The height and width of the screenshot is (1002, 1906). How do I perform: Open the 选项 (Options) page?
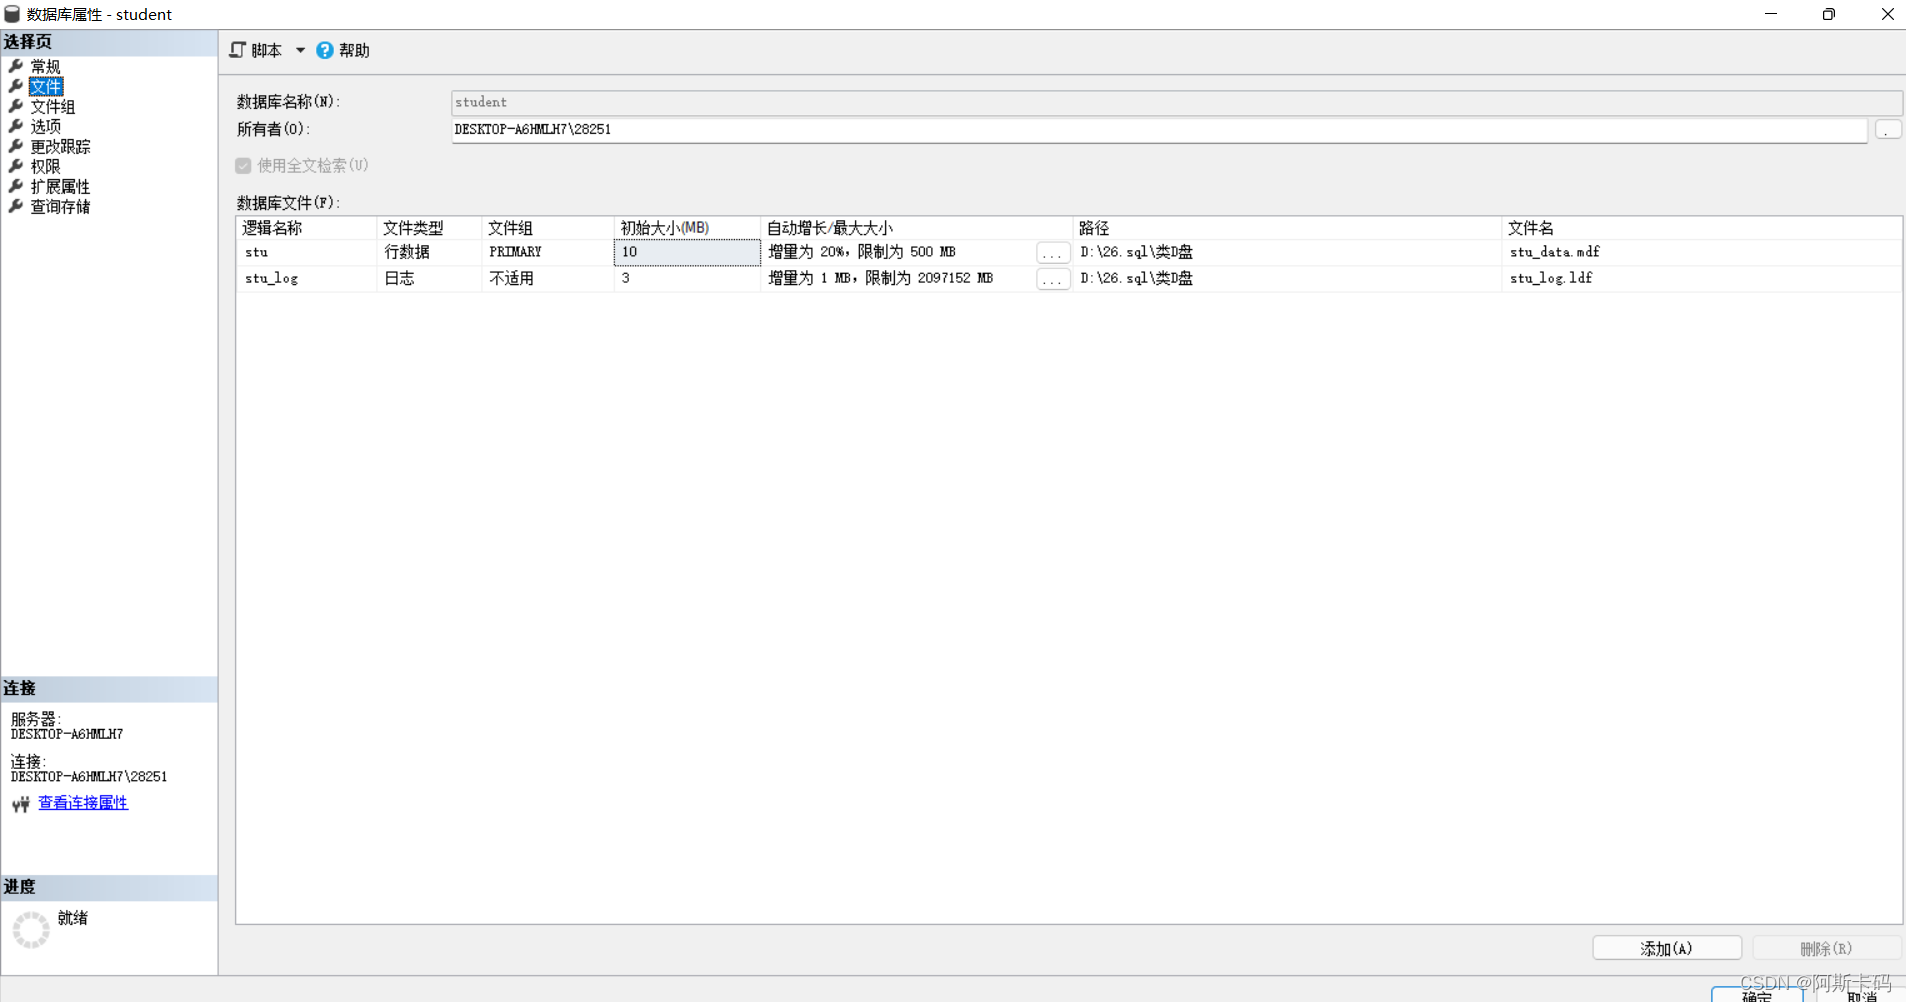pyautogui.click(x=45, y=126)
